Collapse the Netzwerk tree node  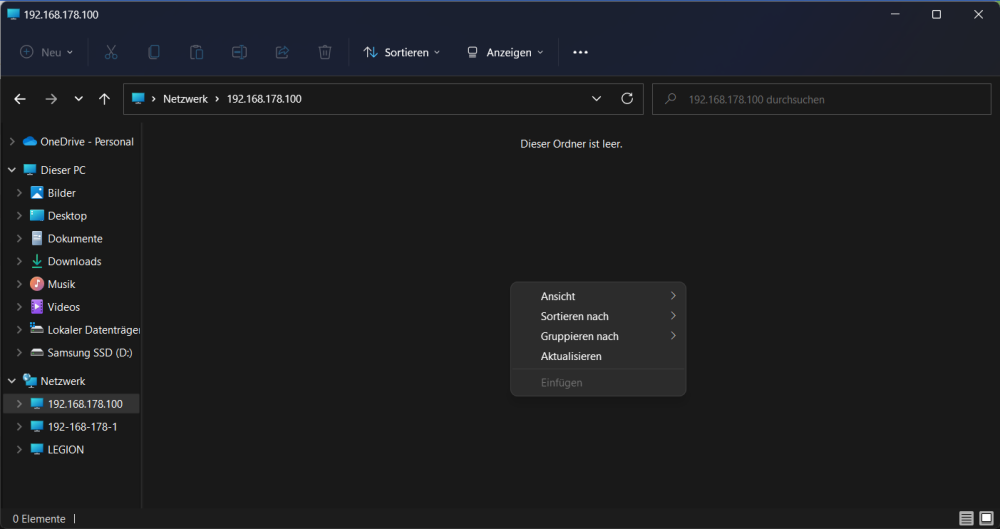[11, 381]
